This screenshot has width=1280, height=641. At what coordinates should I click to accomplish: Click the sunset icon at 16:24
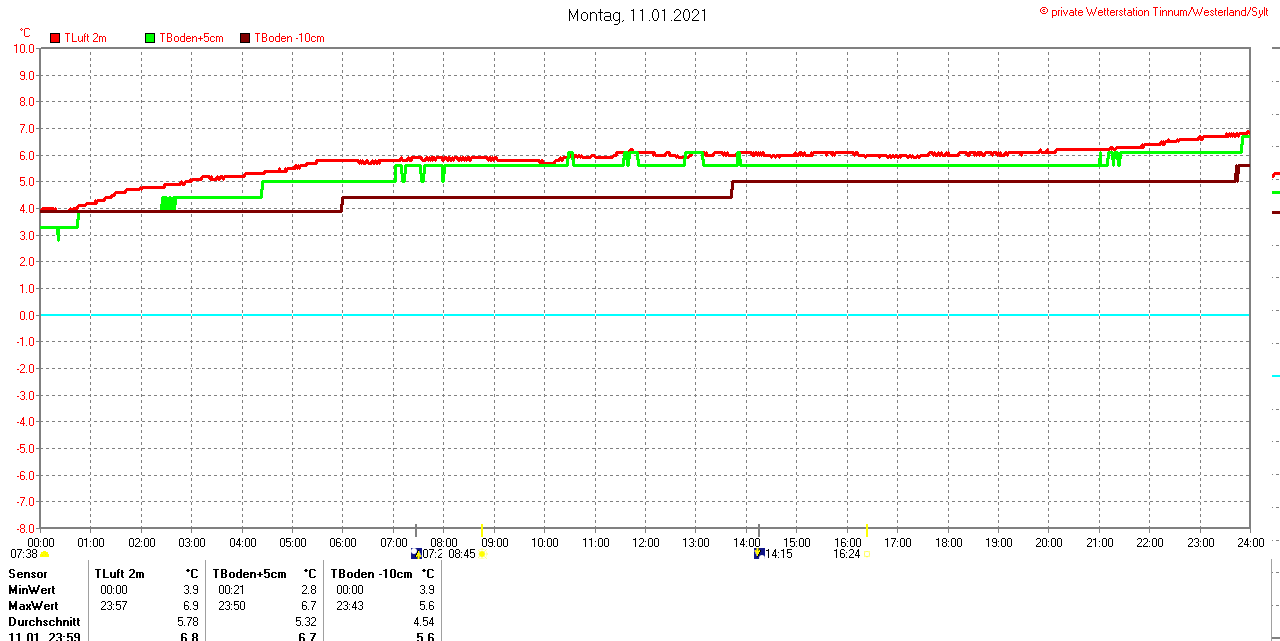(x=866, y=554)
